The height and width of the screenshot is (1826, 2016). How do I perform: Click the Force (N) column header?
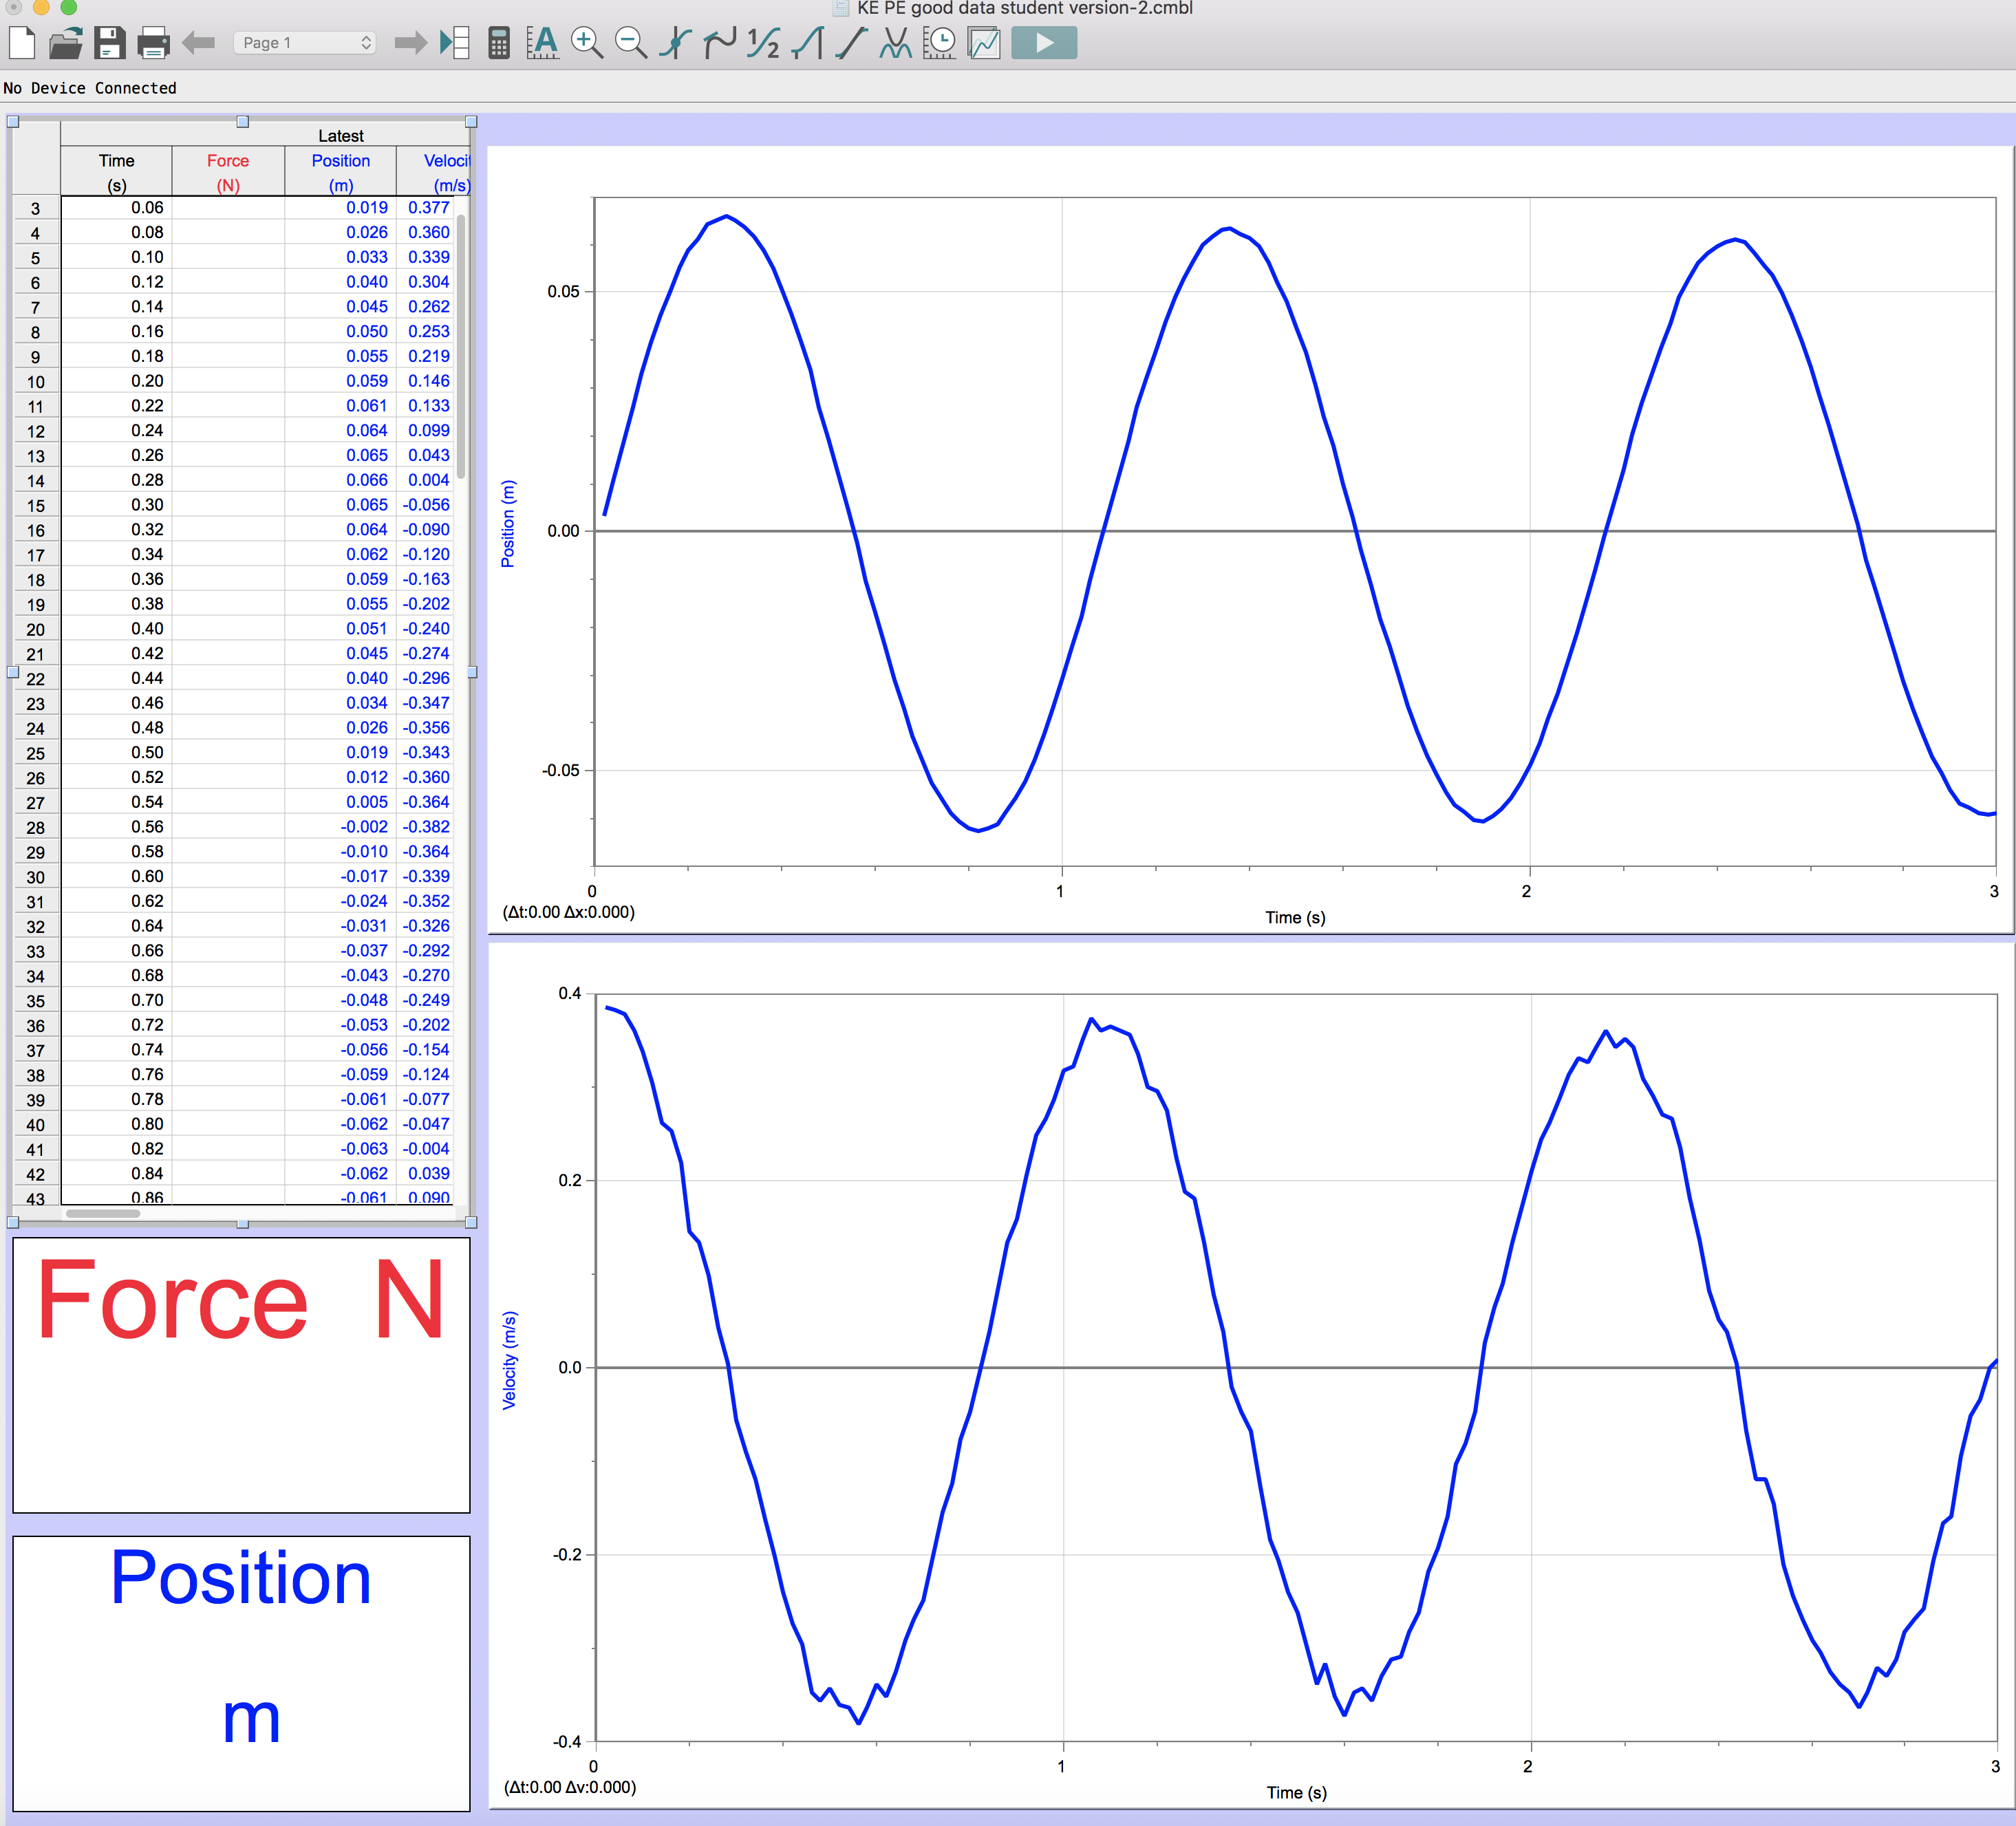point(228,172)
